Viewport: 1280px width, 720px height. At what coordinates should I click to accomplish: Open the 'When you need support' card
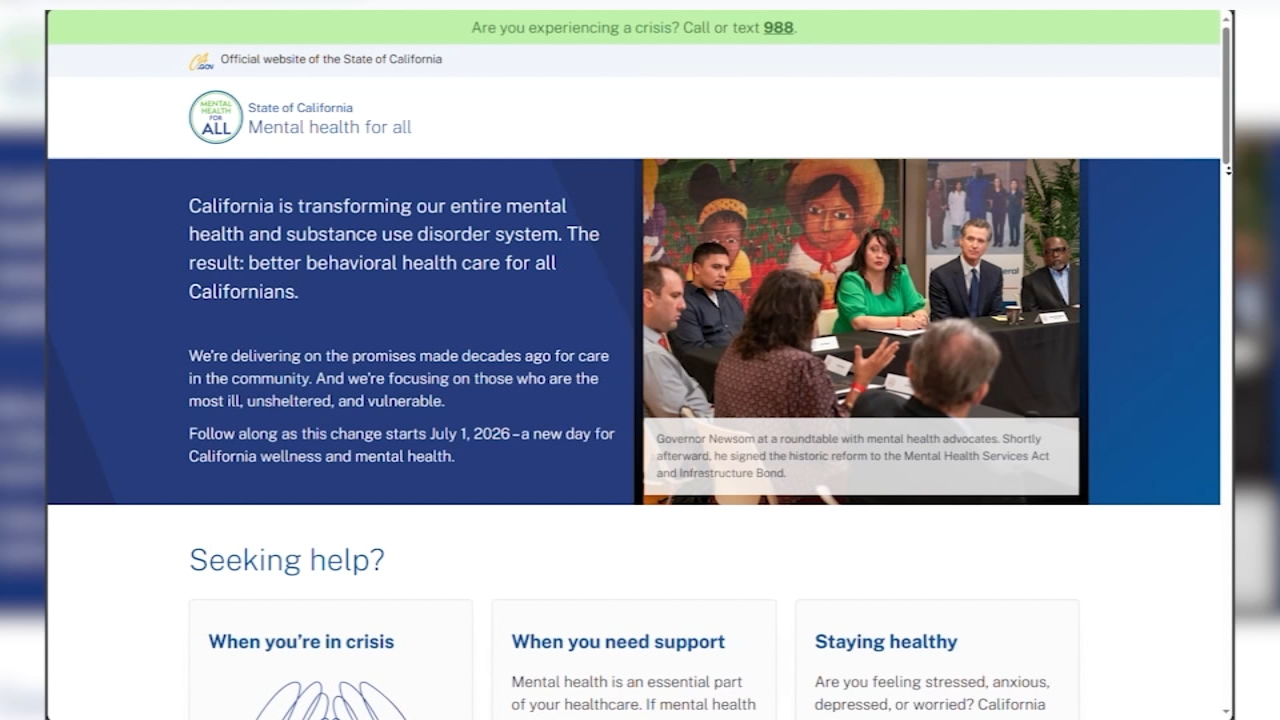click(634, 660)
